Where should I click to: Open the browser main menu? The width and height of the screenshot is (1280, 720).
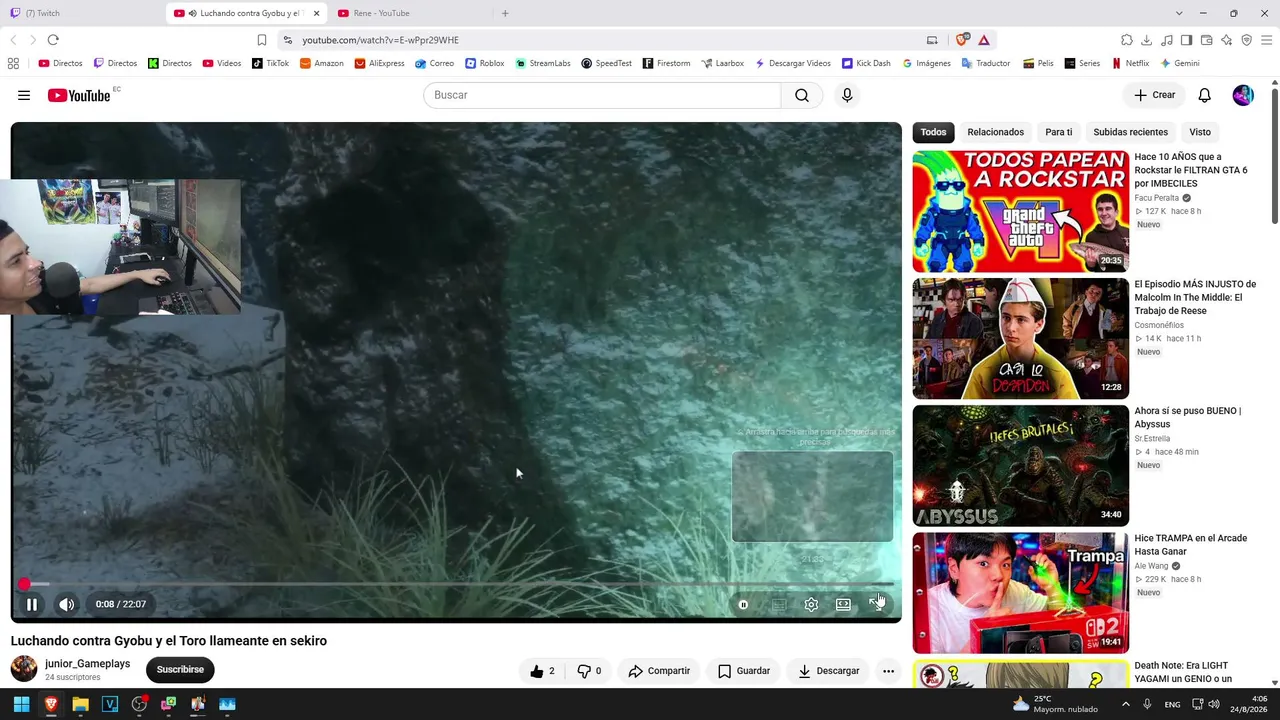tap(1267, 40)
